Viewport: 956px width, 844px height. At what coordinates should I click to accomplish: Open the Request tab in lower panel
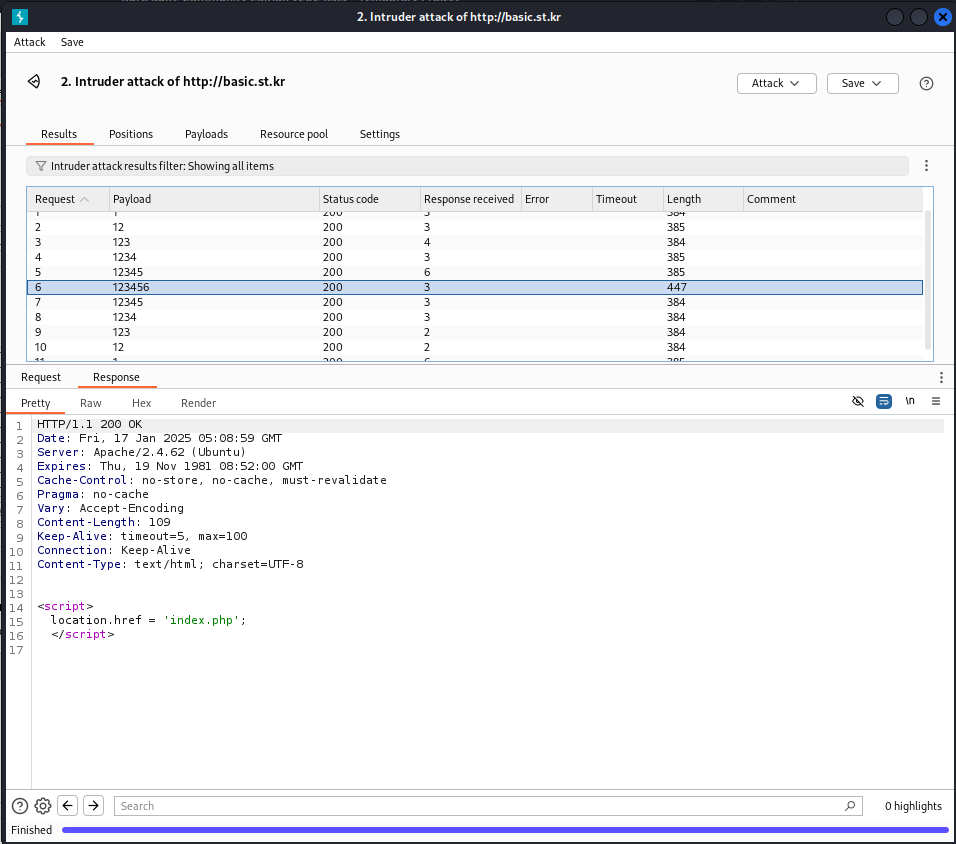41,377
